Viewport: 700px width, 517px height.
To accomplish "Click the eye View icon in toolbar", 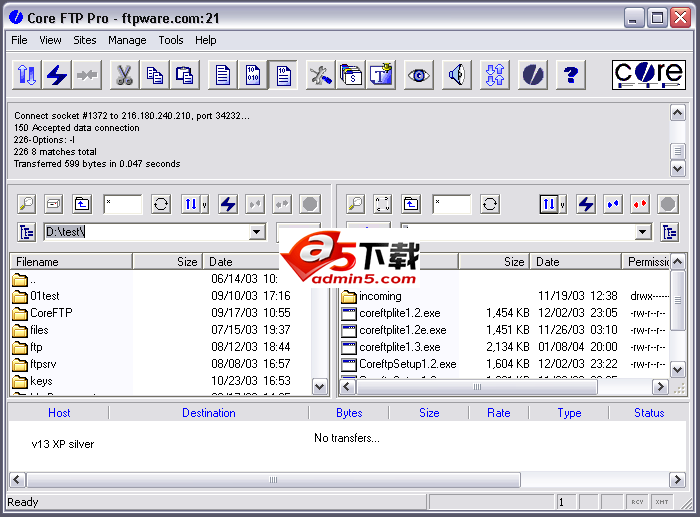I will [418, 75].
